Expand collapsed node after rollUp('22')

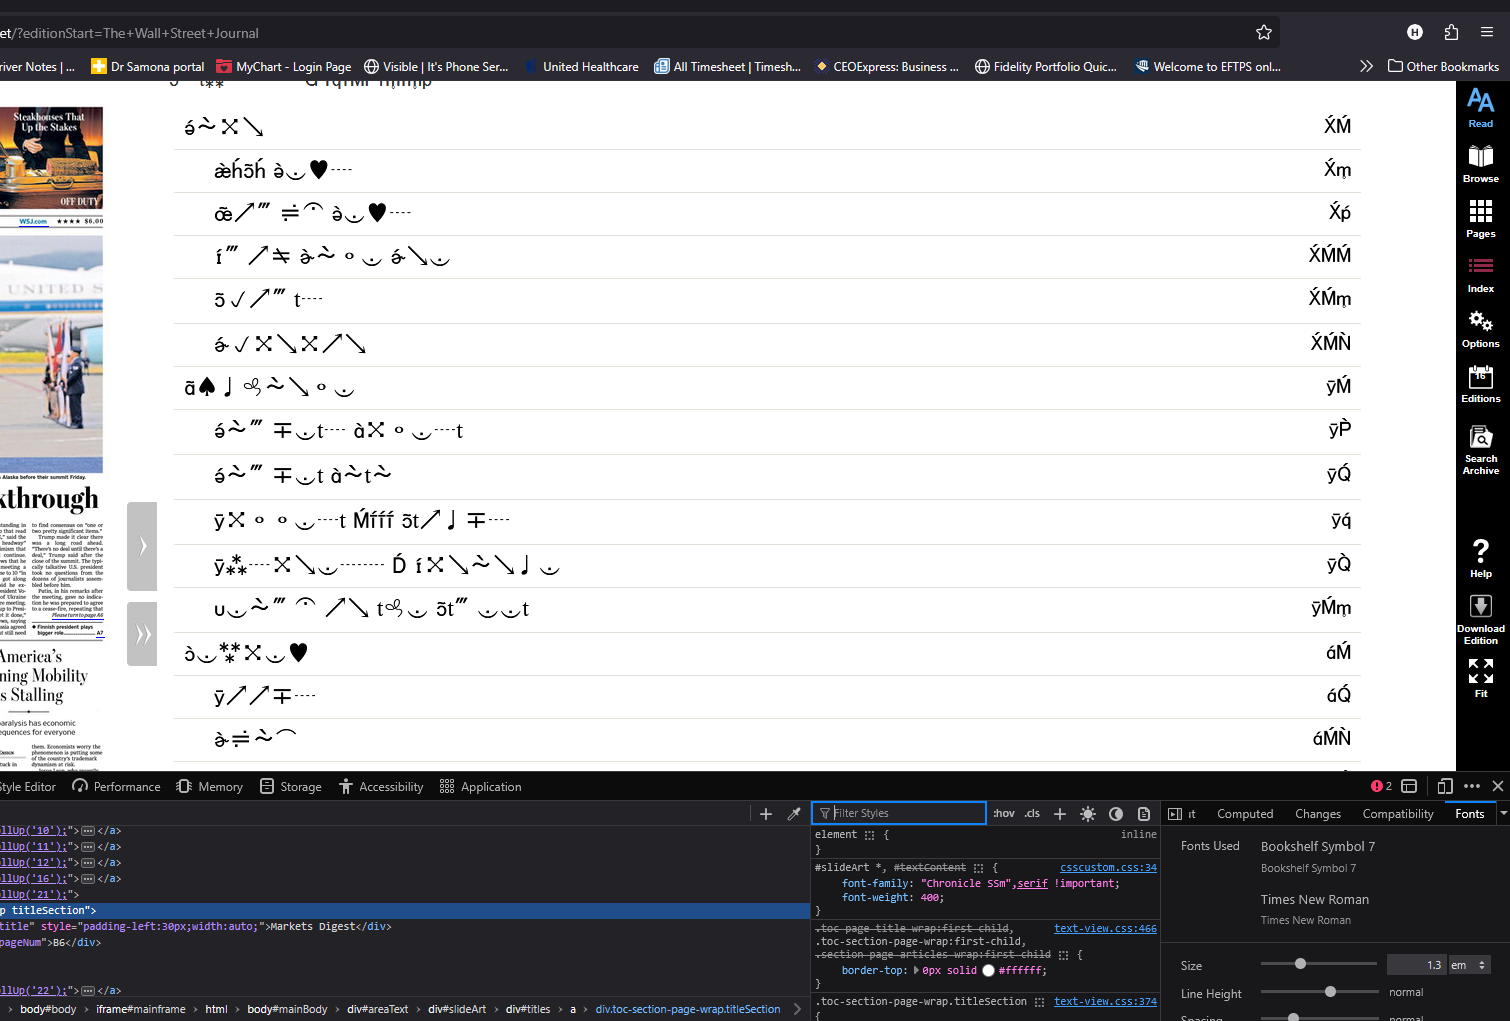88,991
